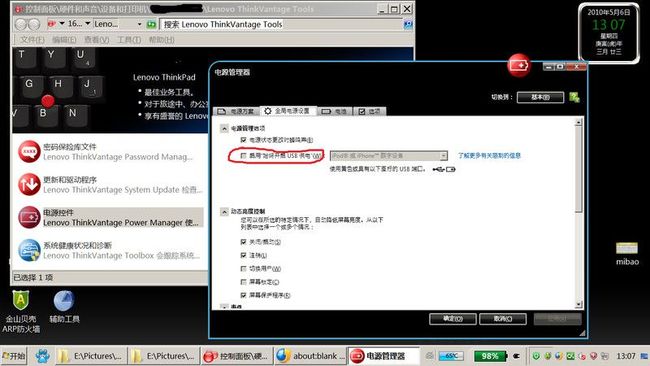
Task: Toggle the 屏幕保护程序 checkbox
Action: click(x=243, y=295)
